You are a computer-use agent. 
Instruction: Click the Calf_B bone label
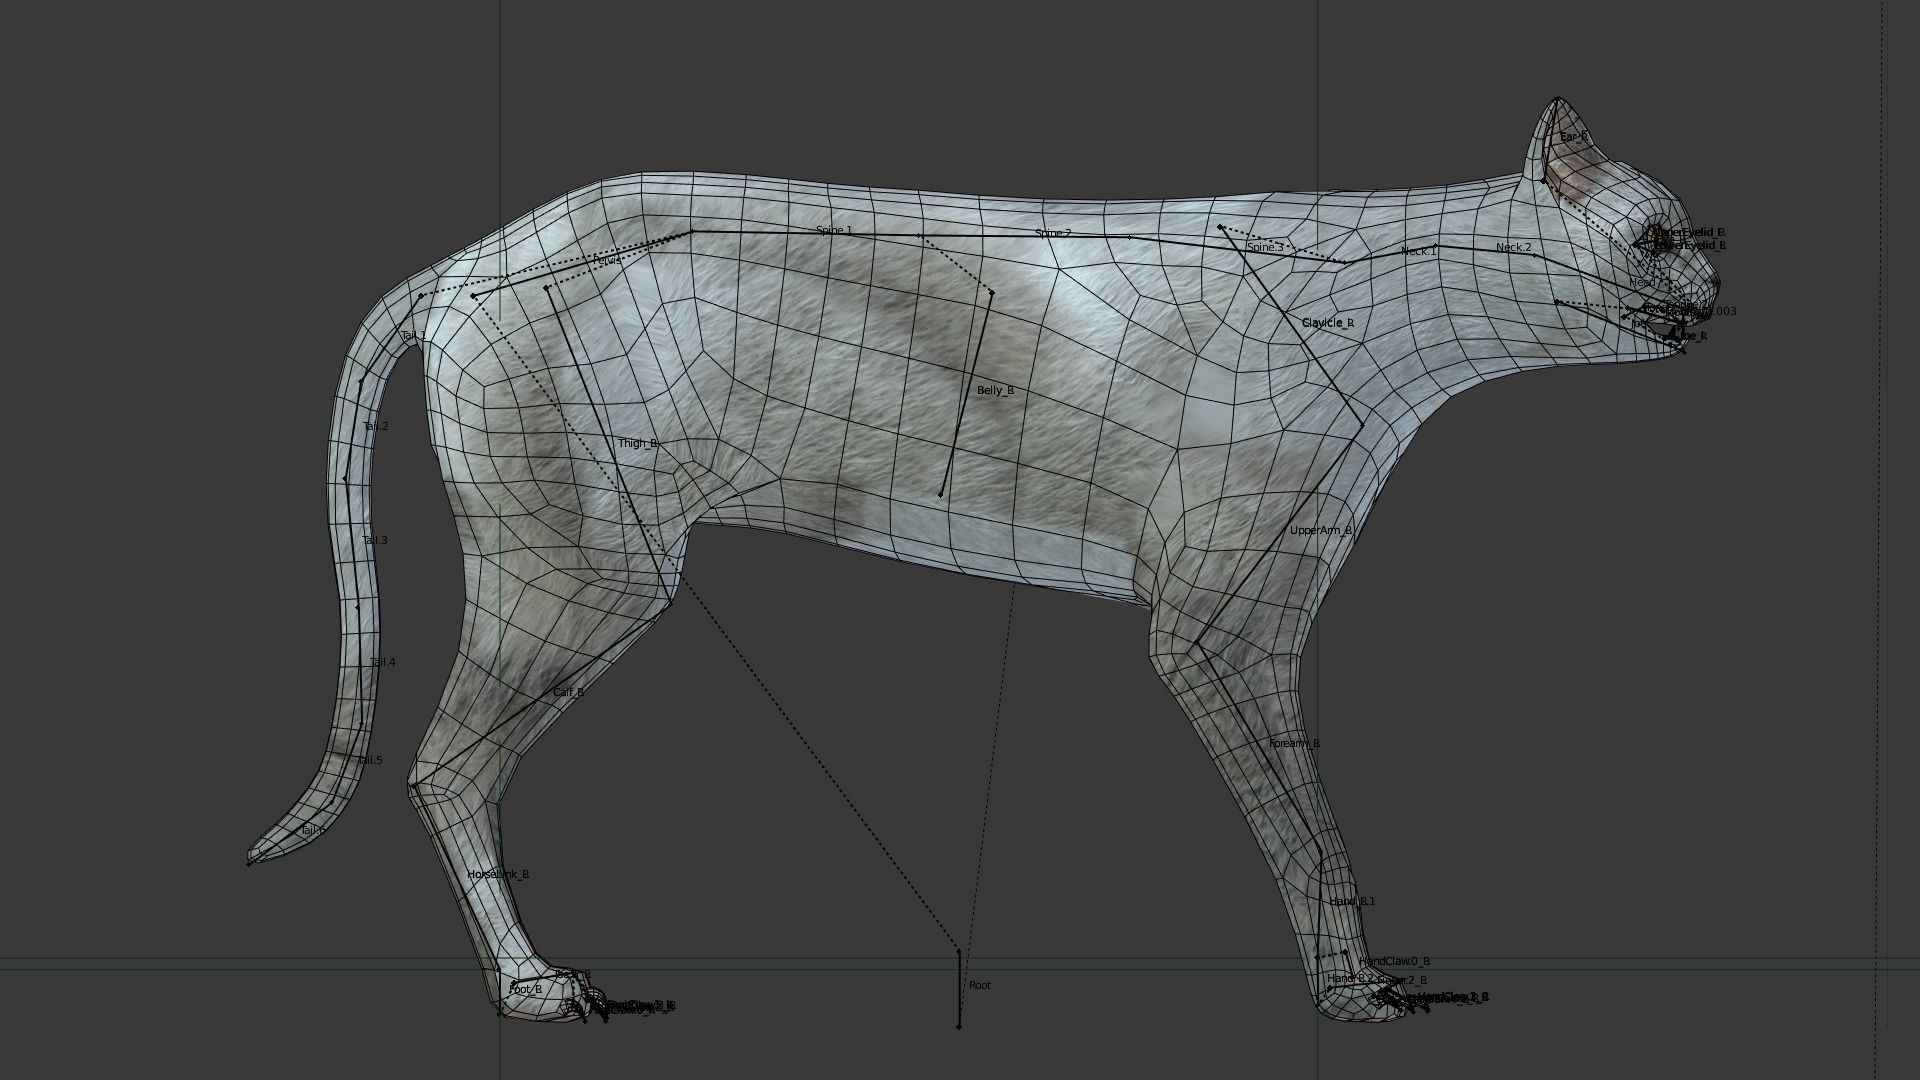click(568, 693)
